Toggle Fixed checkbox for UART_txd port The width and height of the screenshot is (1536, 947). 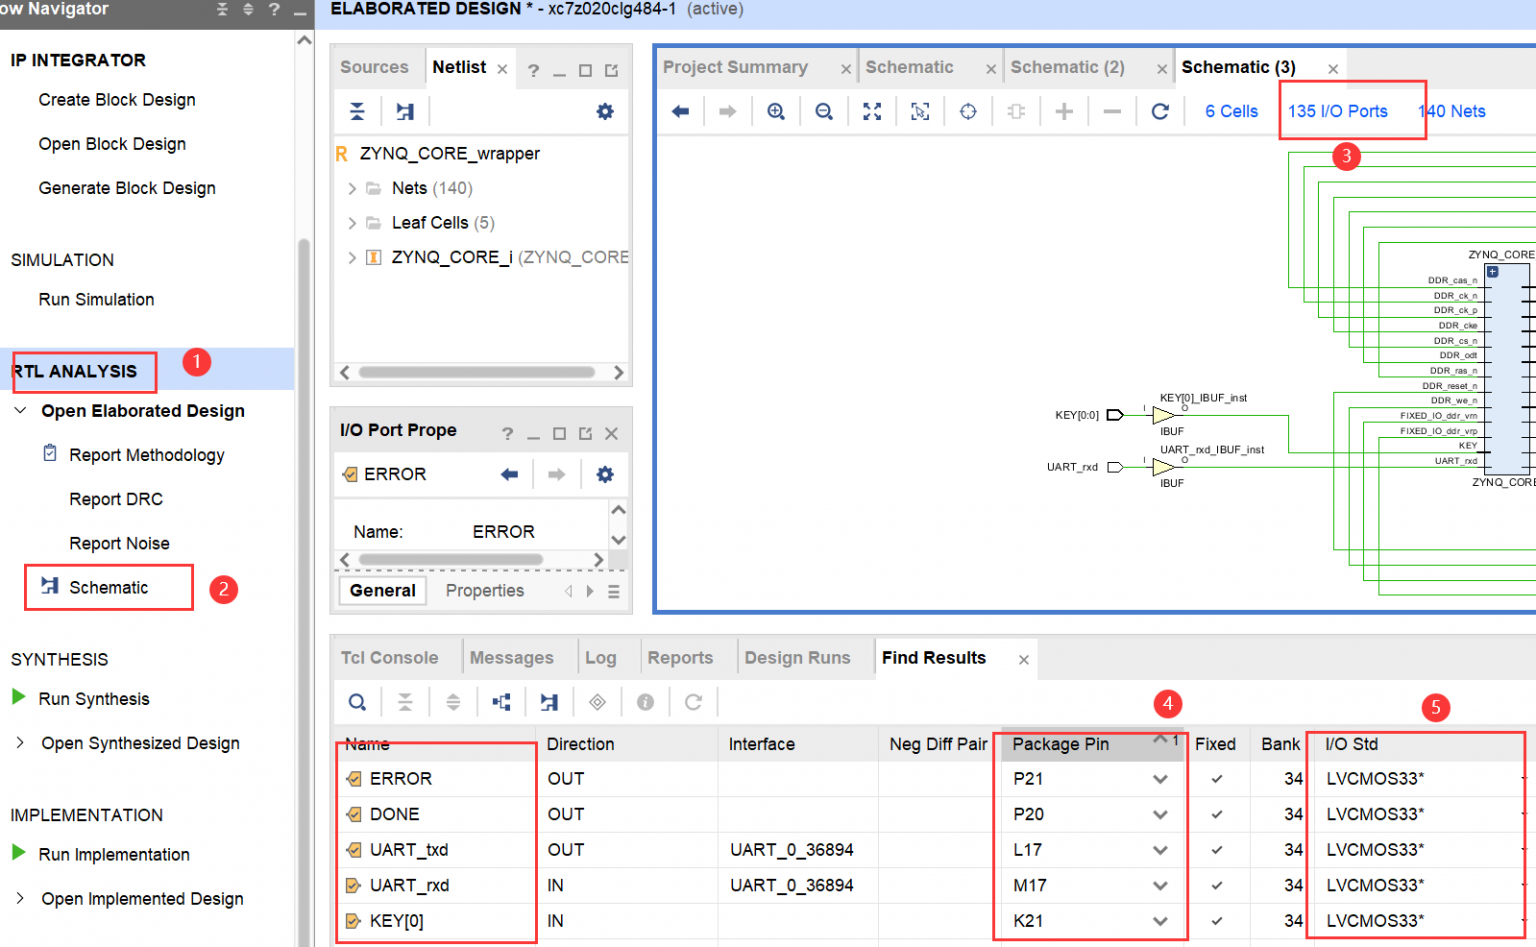click(1216, 850)
